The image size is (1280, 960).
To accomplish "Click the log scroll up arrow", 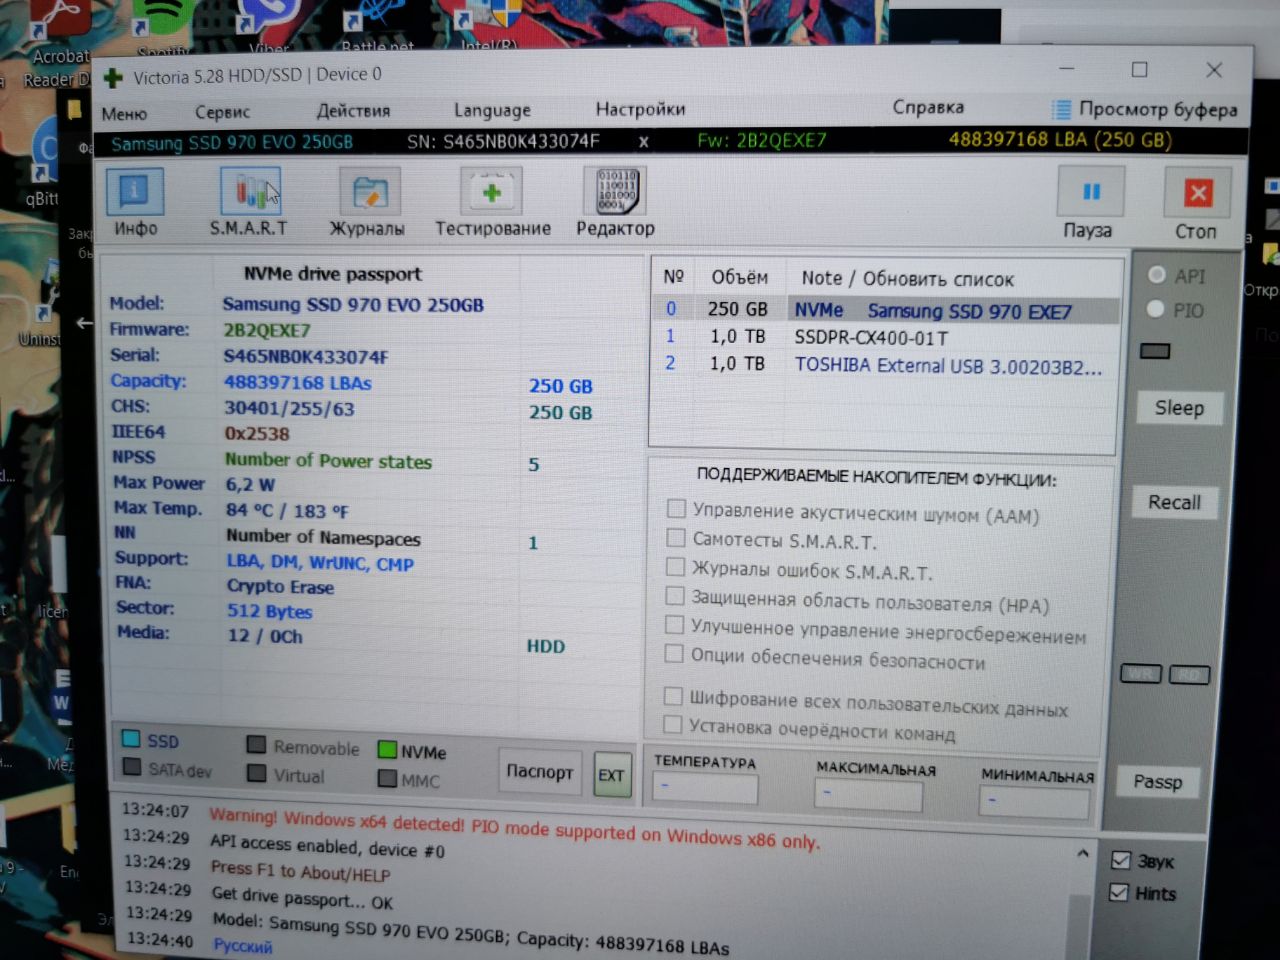I will tap(1082, 853).
